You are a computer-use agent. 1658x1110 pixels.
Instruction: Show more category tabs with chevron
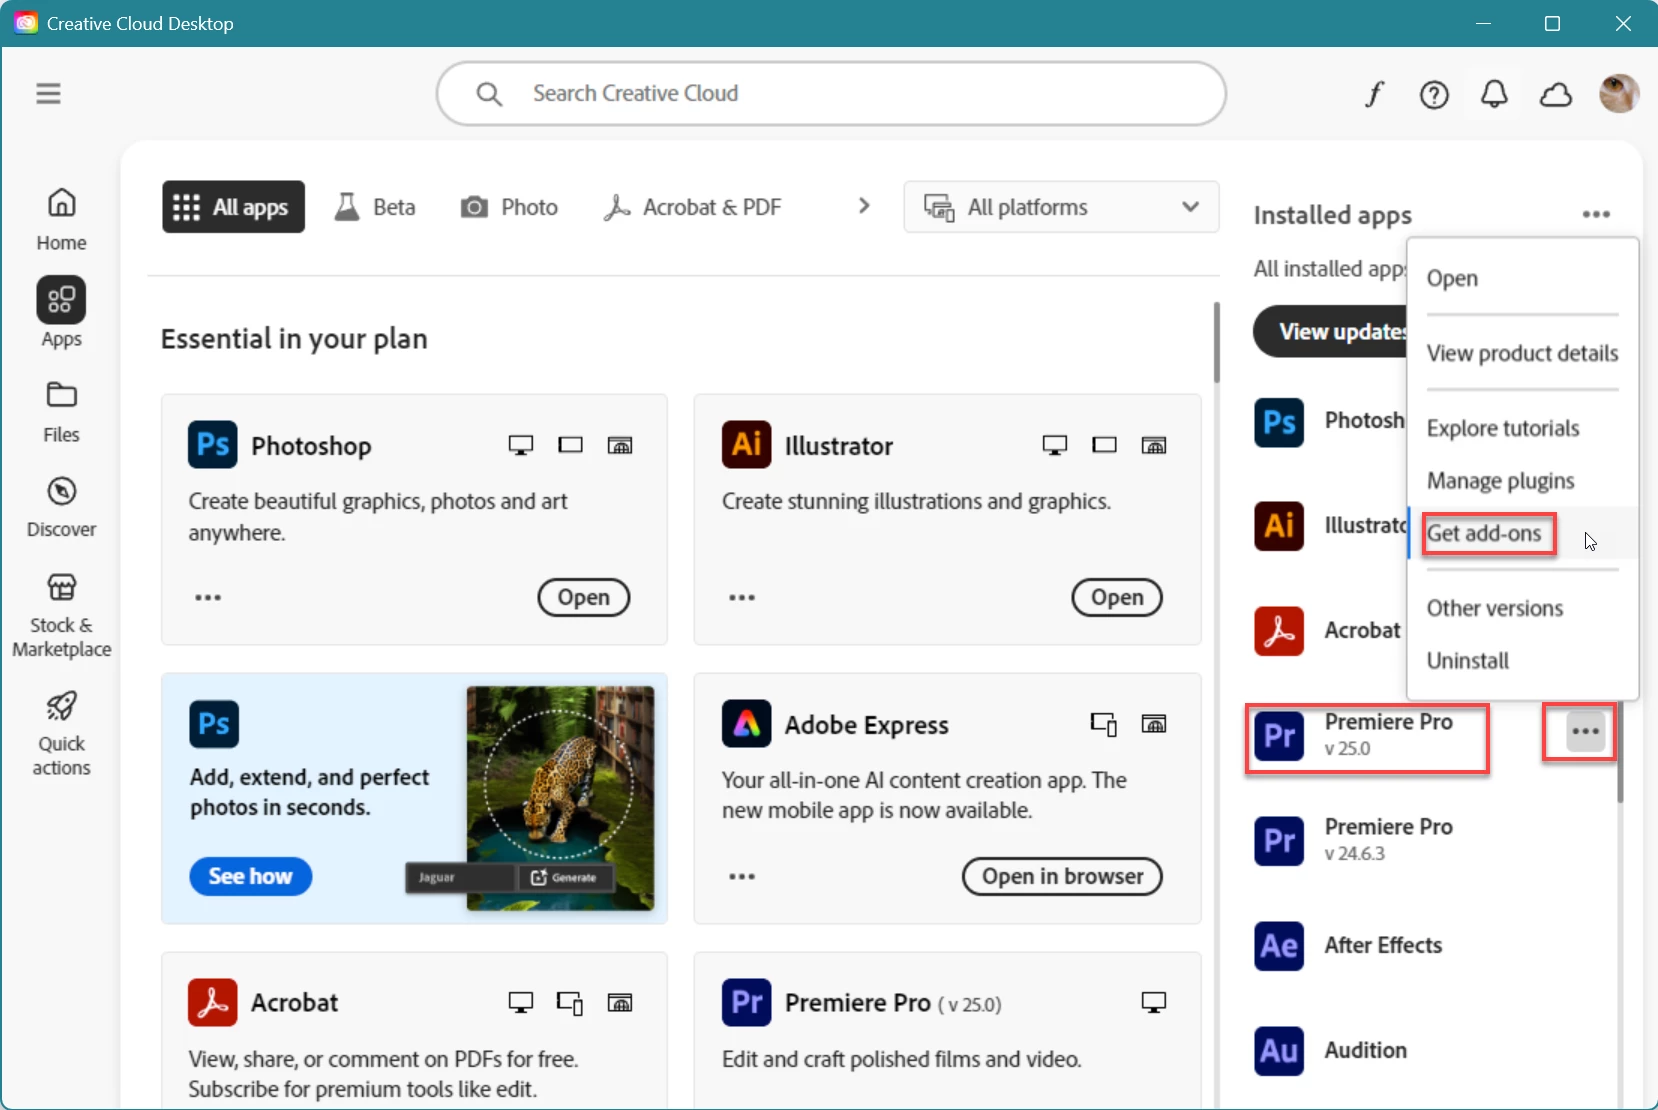click(x=864, y=206)
